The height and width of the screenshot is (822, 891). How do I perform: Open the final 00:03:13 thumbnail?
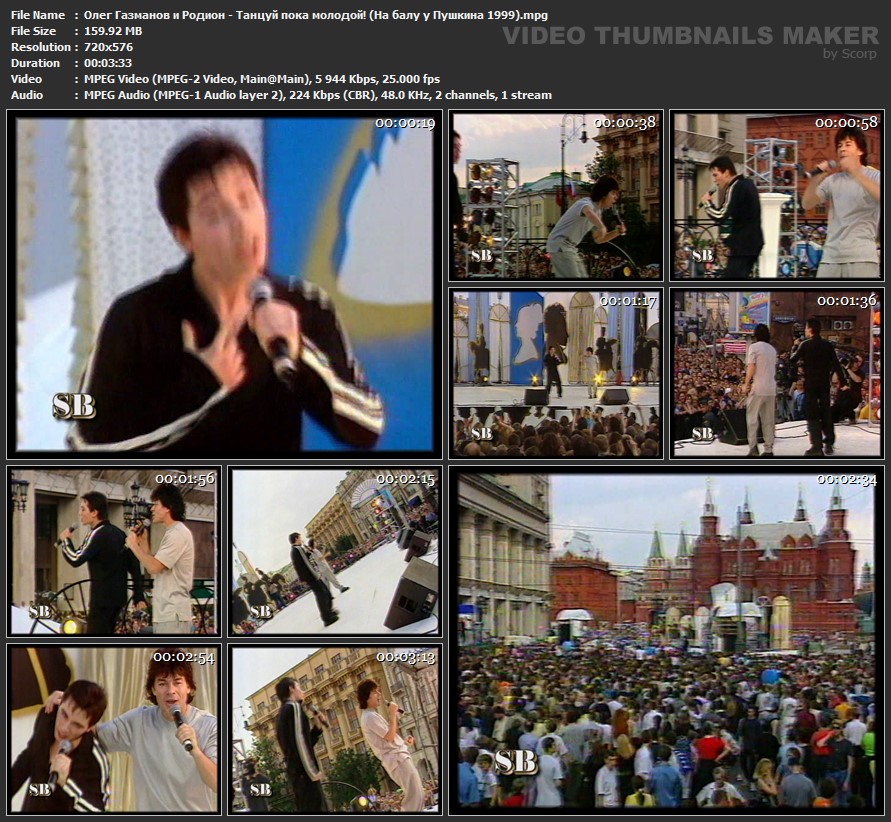(334, 728)
